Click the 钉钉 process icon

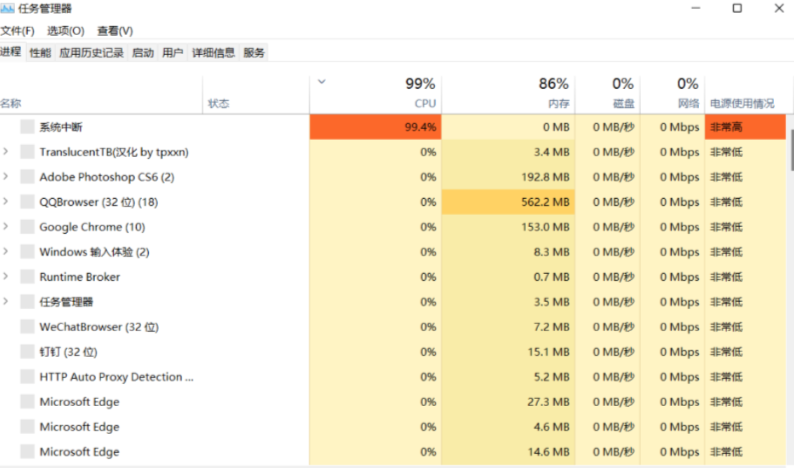pos(28,352)
